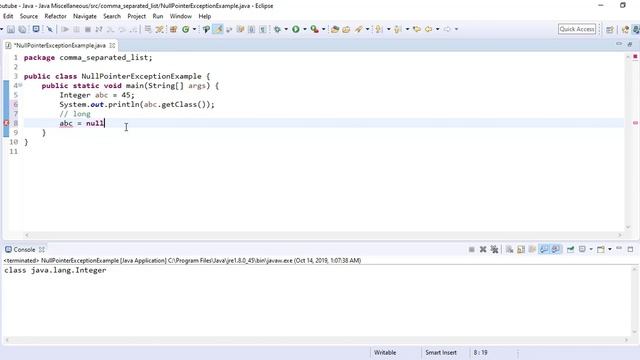Open the New Java Class dropdown arrow

coord(194,29)
